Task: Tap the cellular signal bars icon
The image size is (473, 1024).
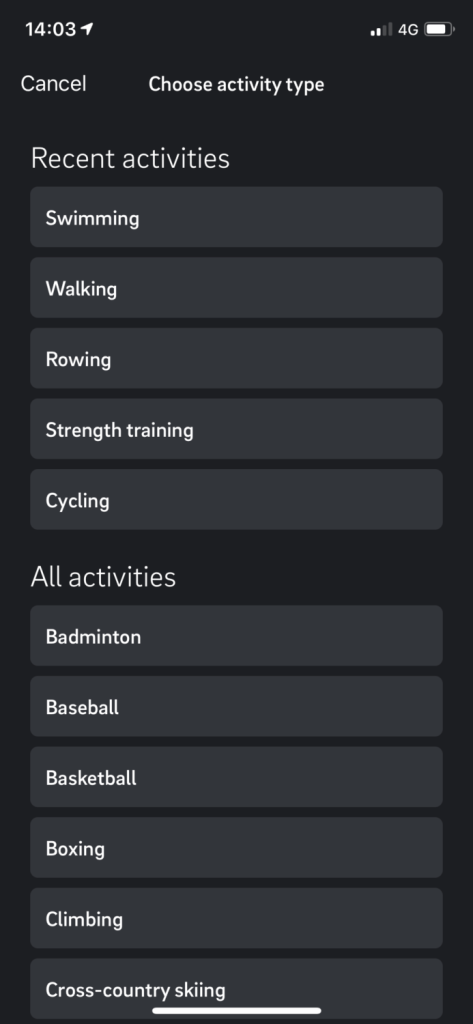Action: (382, 29)
